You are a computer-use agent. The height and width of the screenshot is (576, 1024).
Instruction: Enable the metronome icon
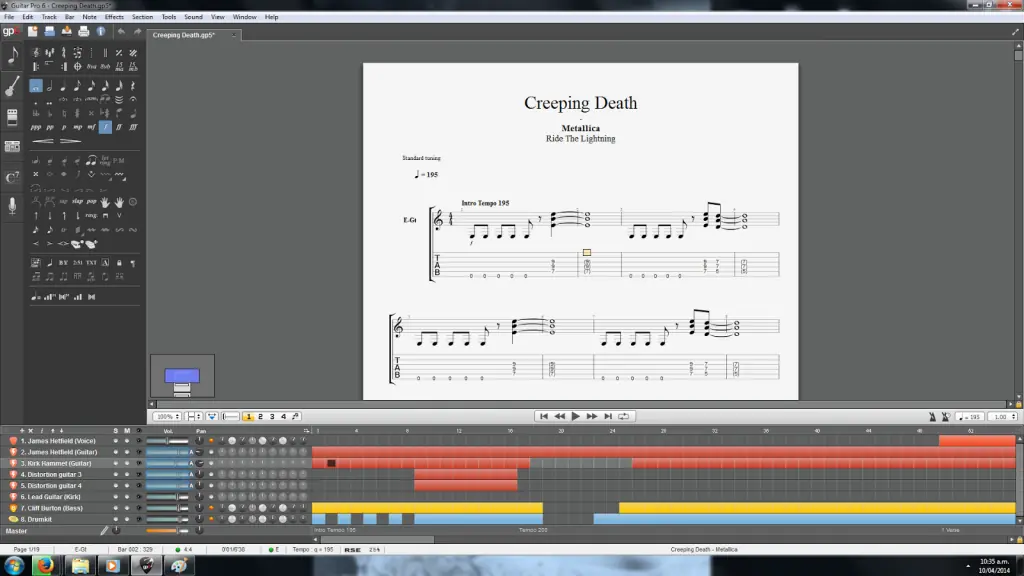click(x=933, y=417)
